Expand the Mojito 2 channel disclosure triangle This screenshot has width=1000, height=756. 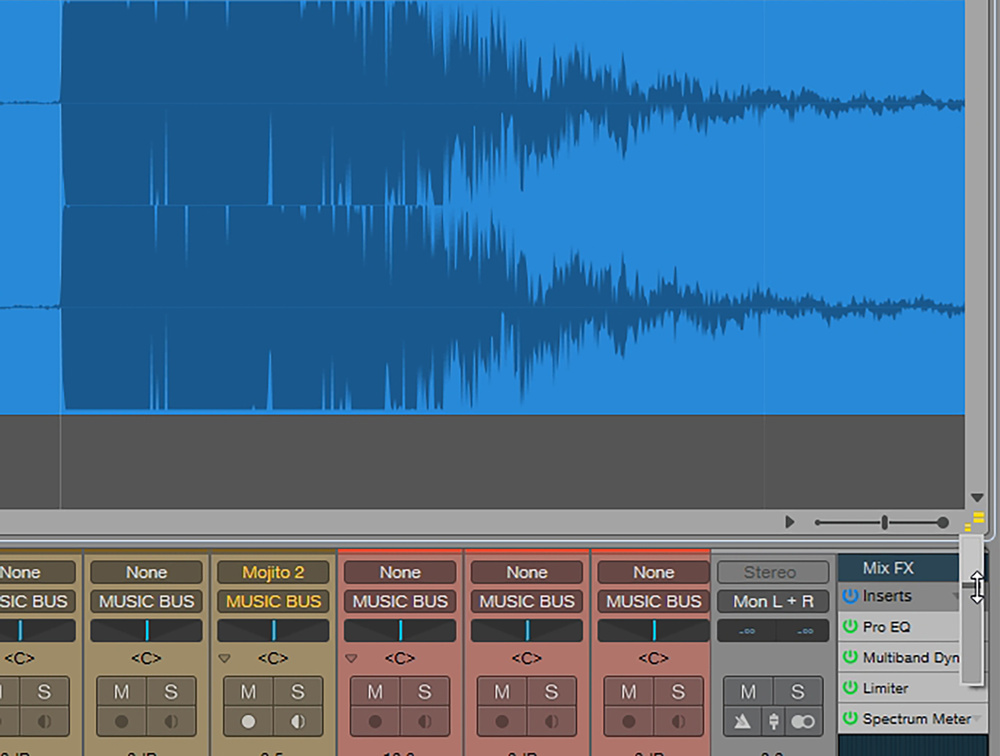click(x=223, y=659)
